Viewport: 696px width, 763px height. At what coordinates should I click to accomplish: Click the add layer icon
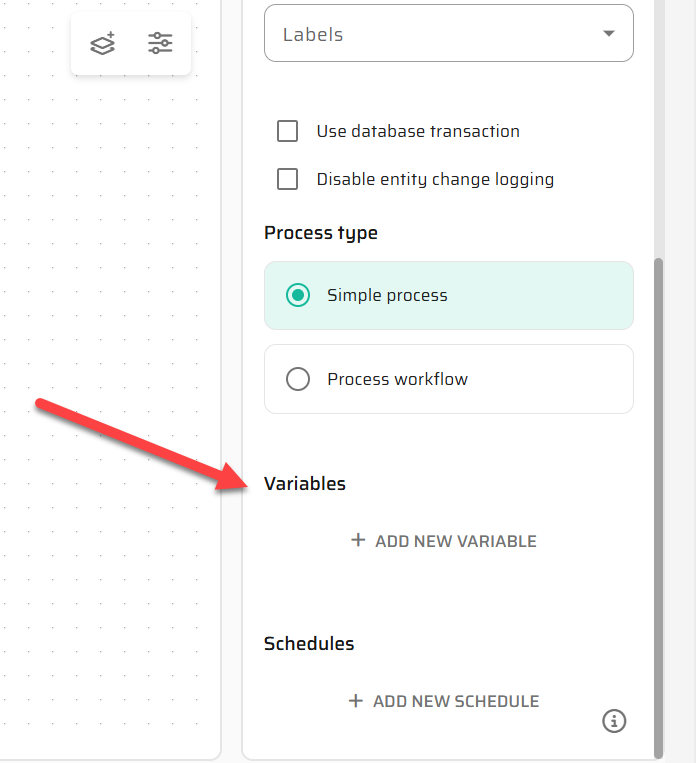[x=103, y=43]
